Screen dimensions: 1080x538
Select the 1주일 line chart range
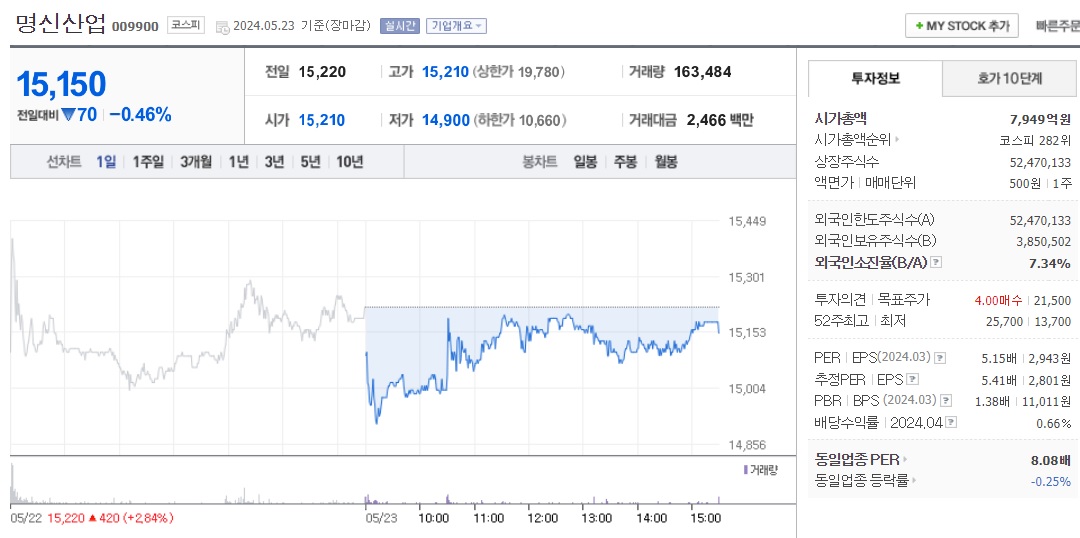pos(148,163)
